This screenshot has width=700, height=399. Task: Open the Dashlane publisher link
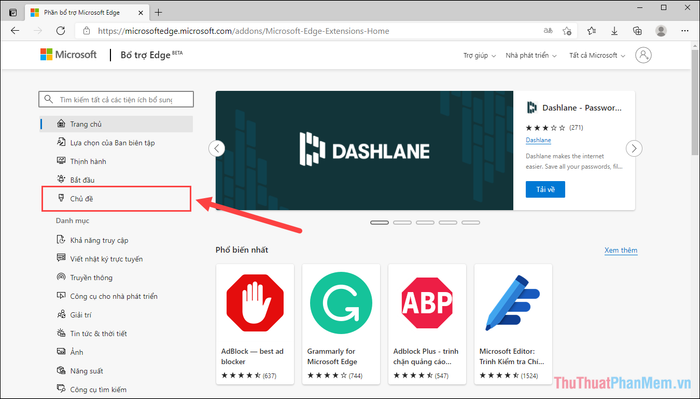[x=538, y=140]
